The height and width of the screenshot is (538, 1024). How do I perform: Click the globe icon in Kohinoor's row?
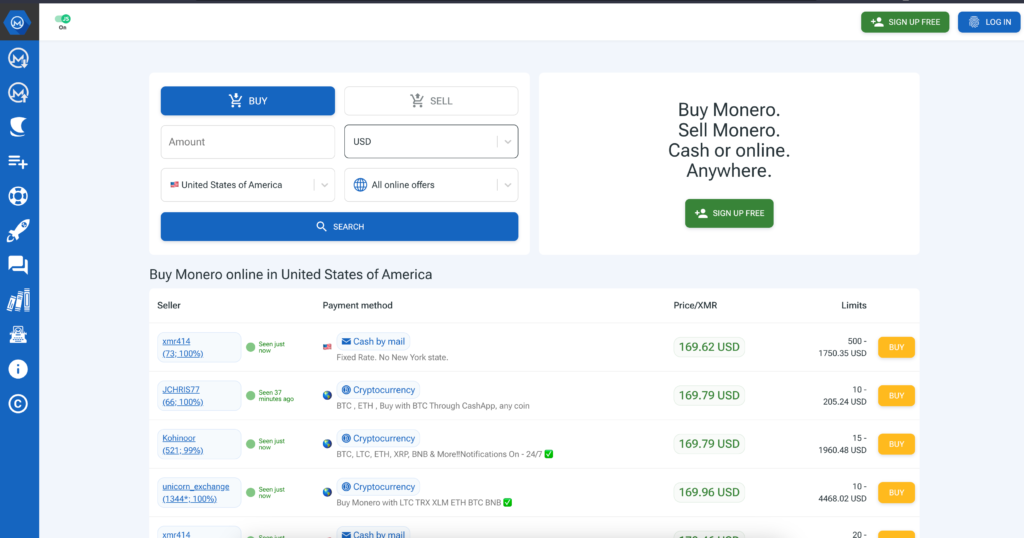point(327,444)
